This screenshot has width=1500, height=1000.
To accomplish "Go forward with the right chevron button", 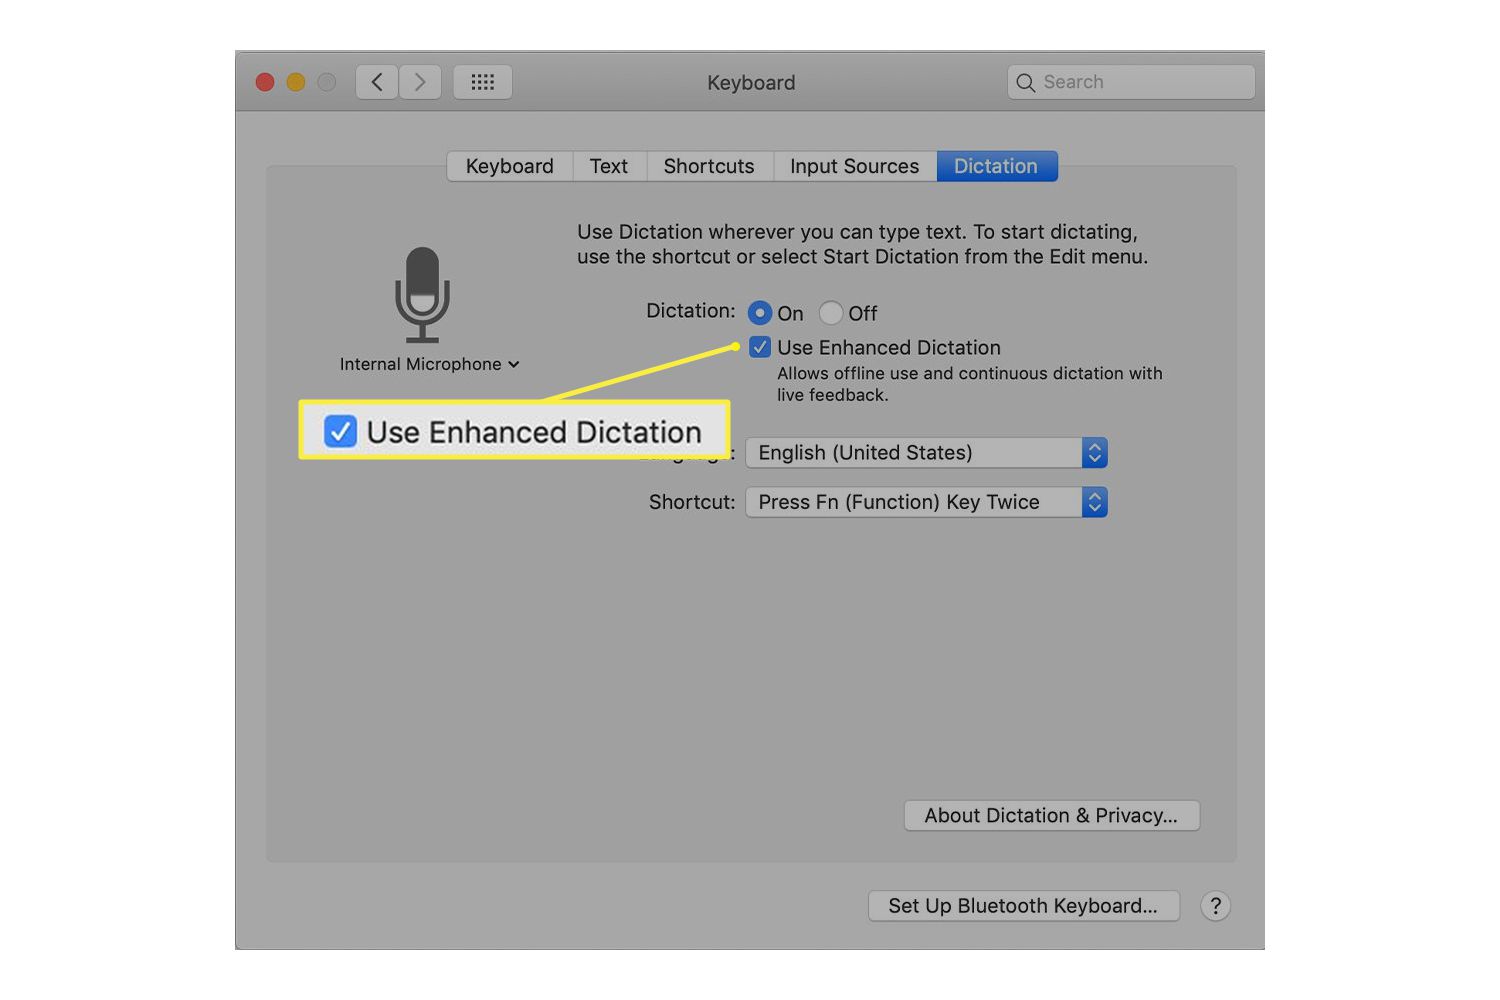I will tap(420, 82).
